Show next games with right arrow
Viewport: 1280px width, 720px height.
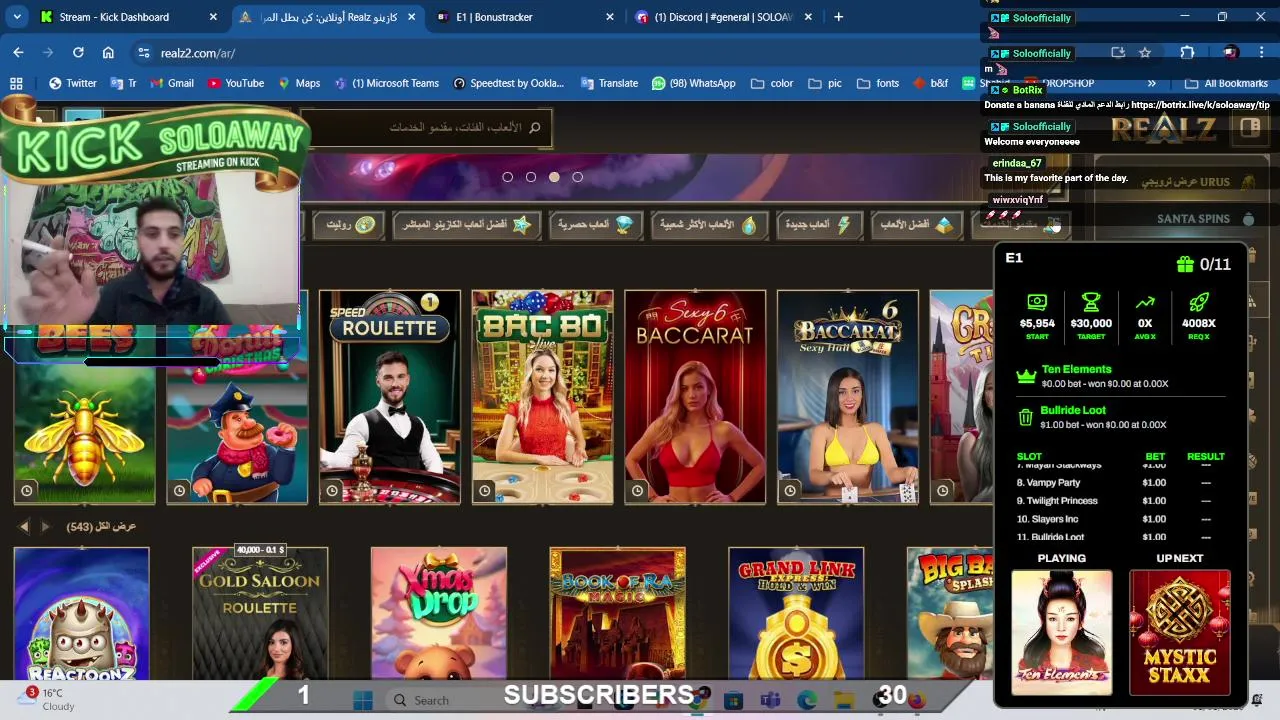[46, 526]
